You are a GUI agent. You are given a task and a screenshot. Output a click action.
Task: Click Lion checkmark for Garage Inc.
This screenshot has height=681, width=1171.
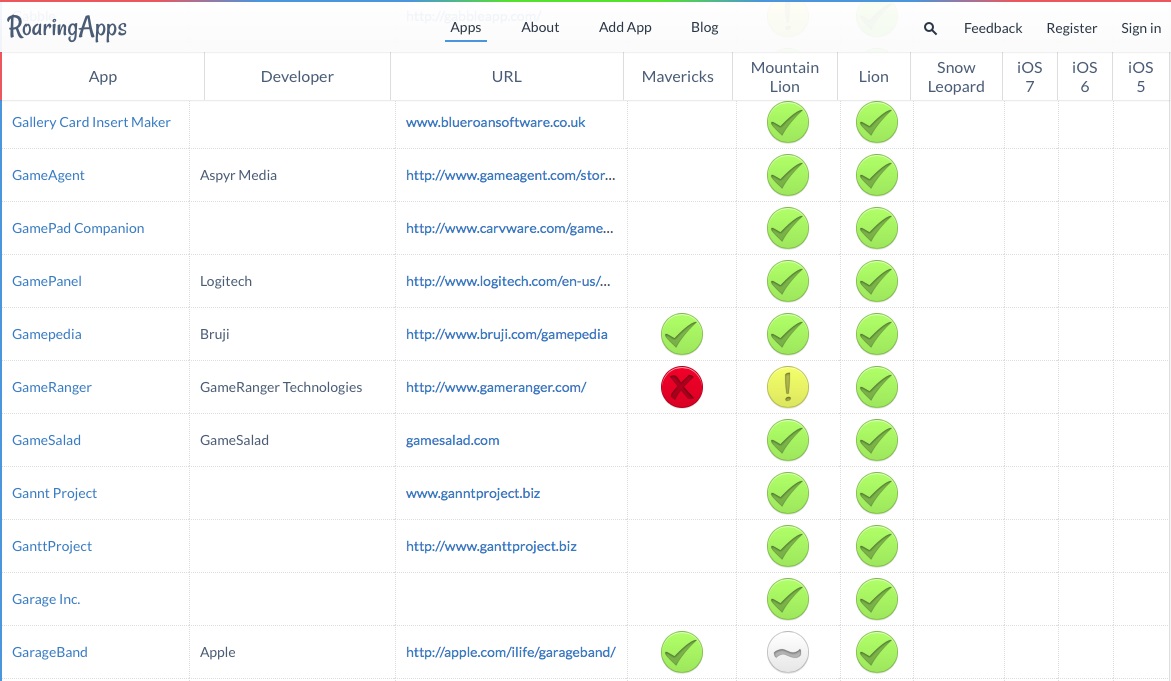[x=877, y=600]
